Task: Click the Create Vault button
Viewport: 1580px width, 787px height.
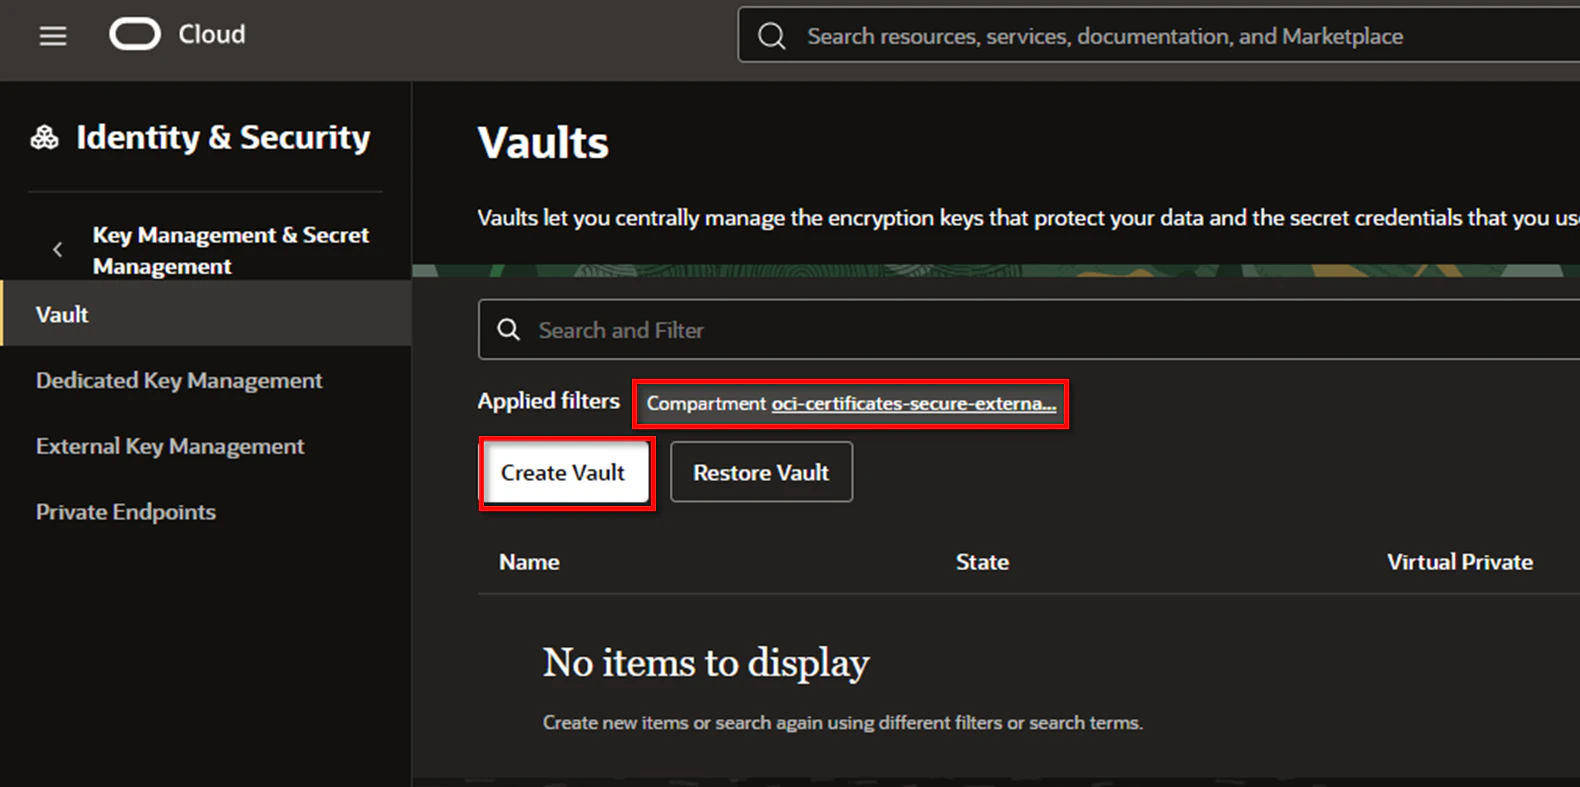Action: pyautogui.click(x=563, y=472)
